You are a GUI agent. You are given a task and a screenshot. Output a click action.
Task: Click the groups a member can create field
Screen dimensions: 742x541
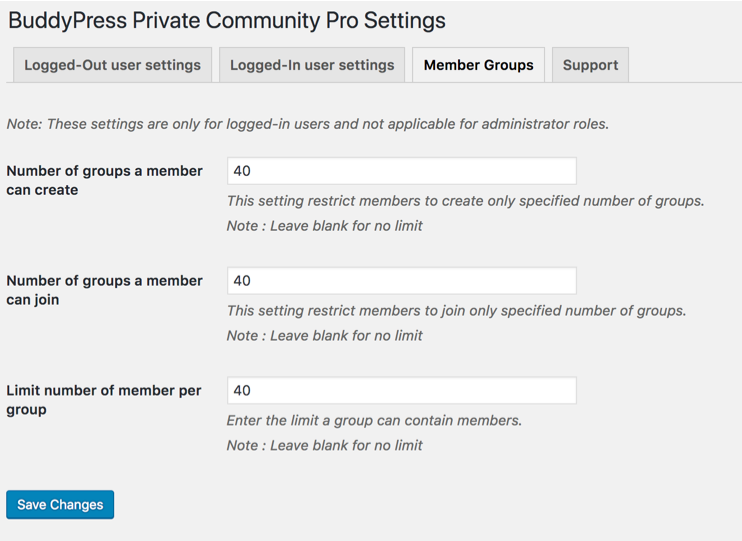click(402, 171)
